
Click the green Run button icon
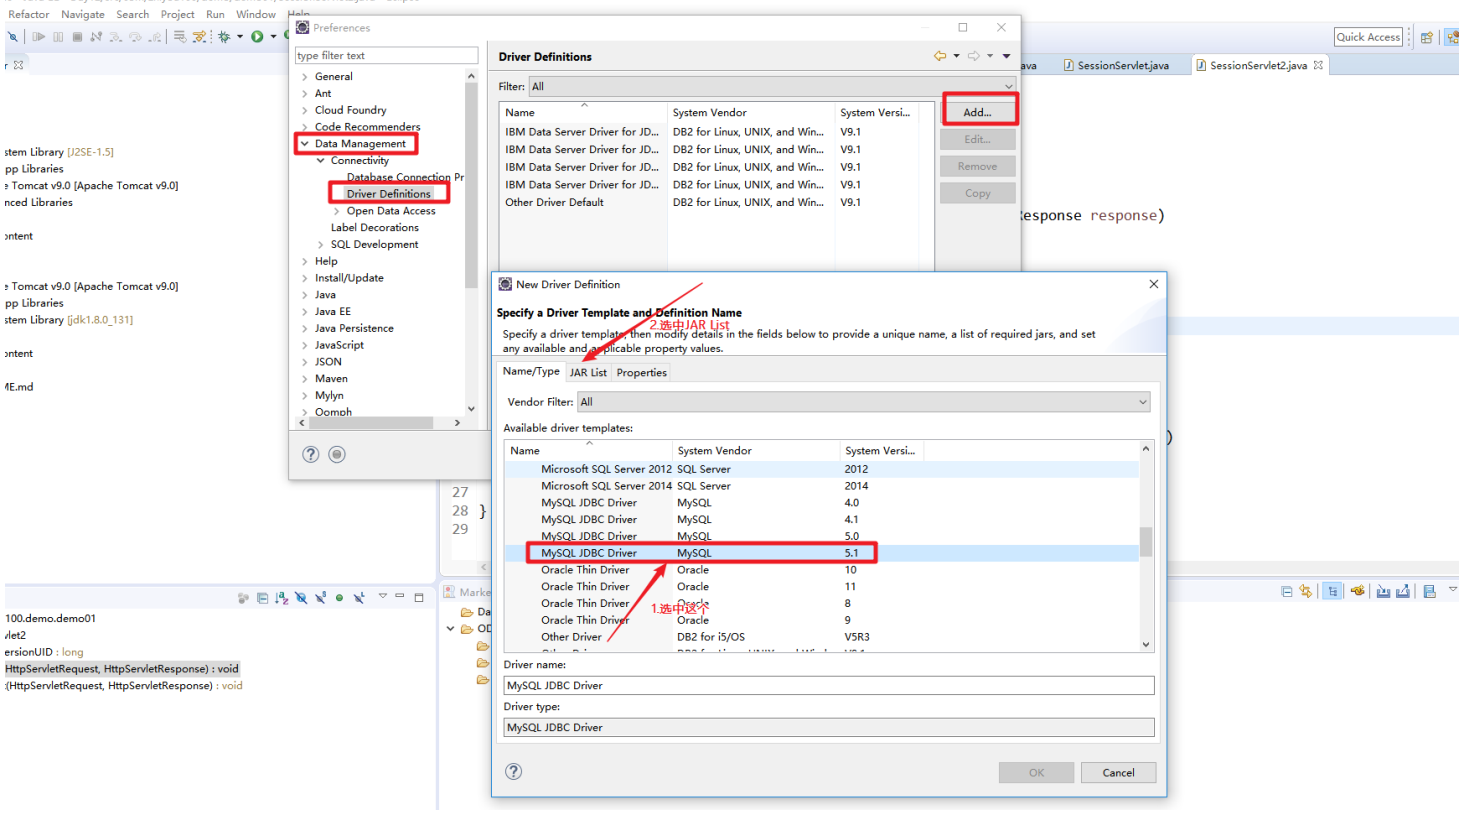tap(257, 37)
